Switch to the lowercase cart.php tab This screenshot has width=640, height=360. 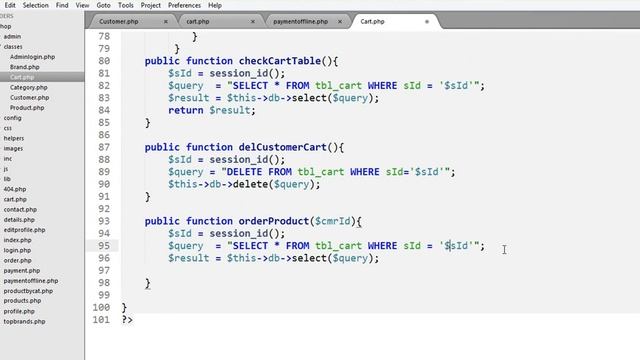(x=198, y=21)
